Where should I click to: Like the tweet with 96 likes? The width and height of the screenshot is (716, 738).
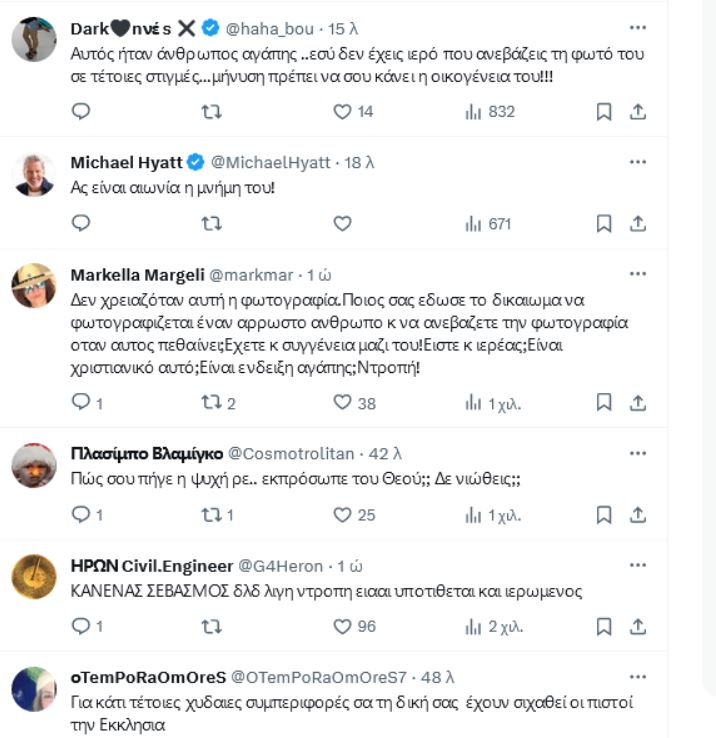[342, 626]
